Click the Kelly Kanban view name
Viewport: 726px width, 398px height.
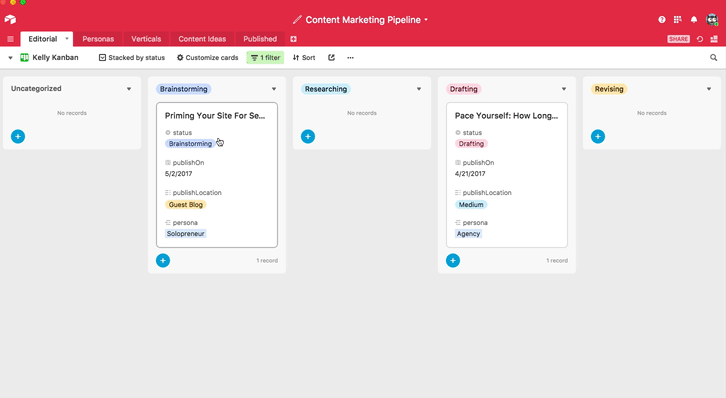pos(56,57)
